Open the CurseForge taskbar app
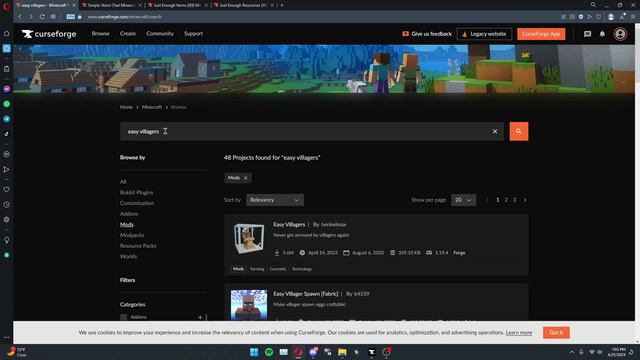 (x=371, y=352)
